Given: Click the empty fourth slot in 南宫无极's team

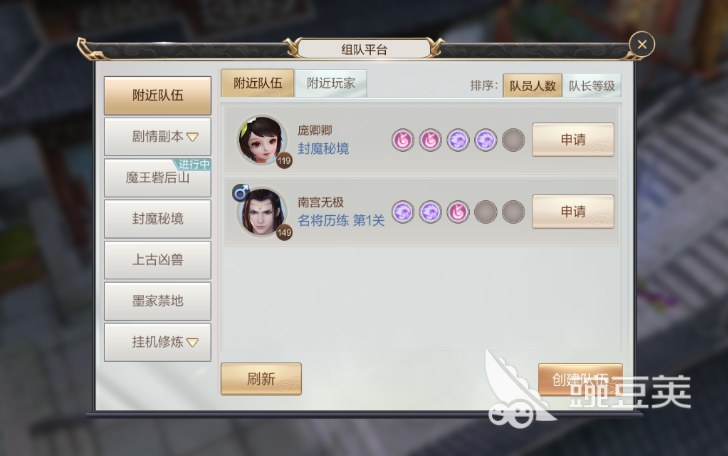Looking at the screenshot, I should pyautogui.click(x=486, y=212).
